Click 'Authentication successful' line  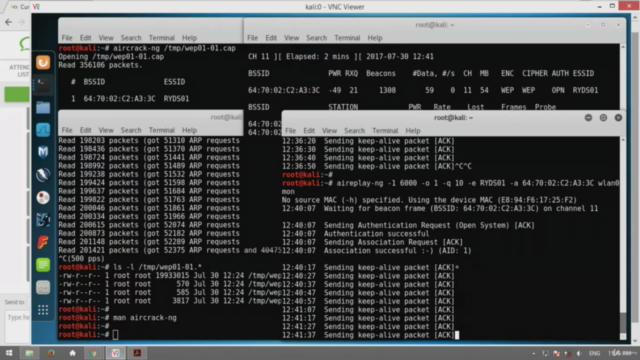pos(376,234)
